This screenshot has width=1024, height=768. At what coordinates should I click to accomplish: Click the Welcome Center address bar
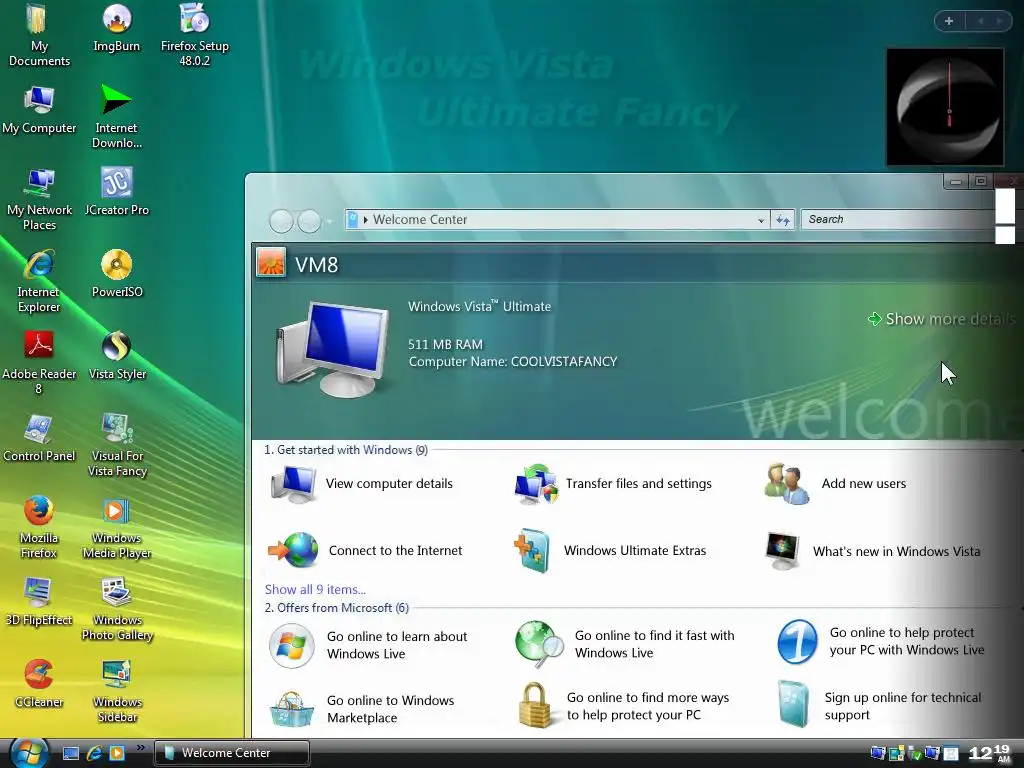click(x=556, y=219)
